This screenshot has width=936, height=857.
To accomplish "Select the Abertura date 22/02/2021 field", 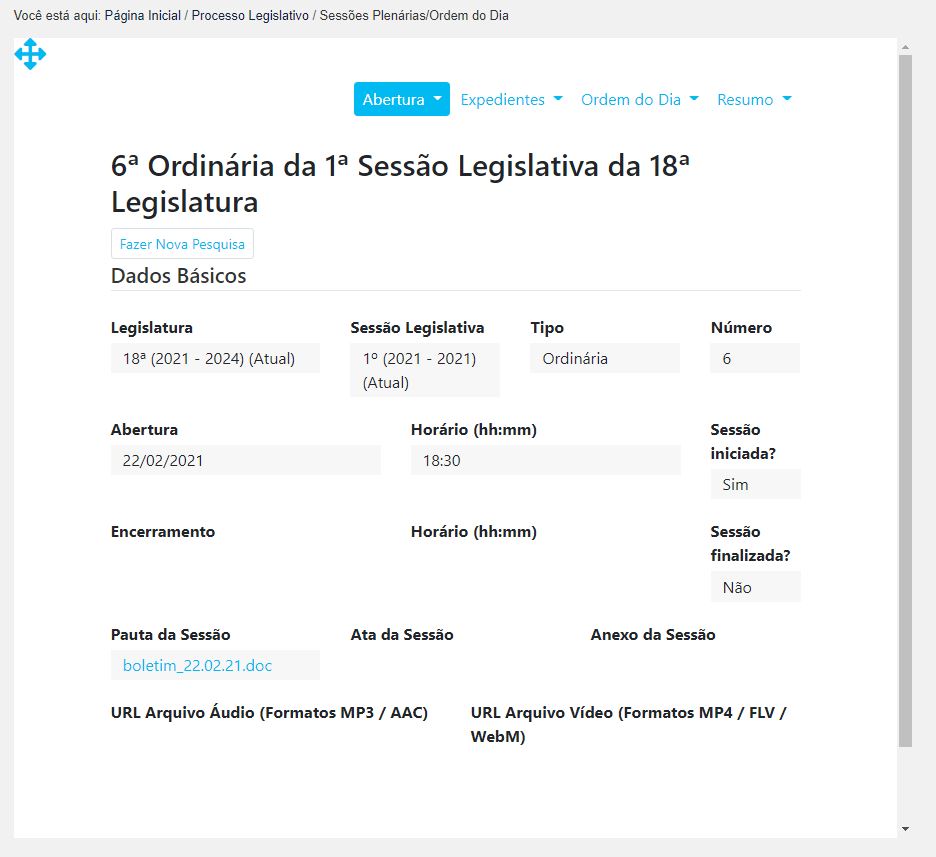I will (x=245, y=460).
